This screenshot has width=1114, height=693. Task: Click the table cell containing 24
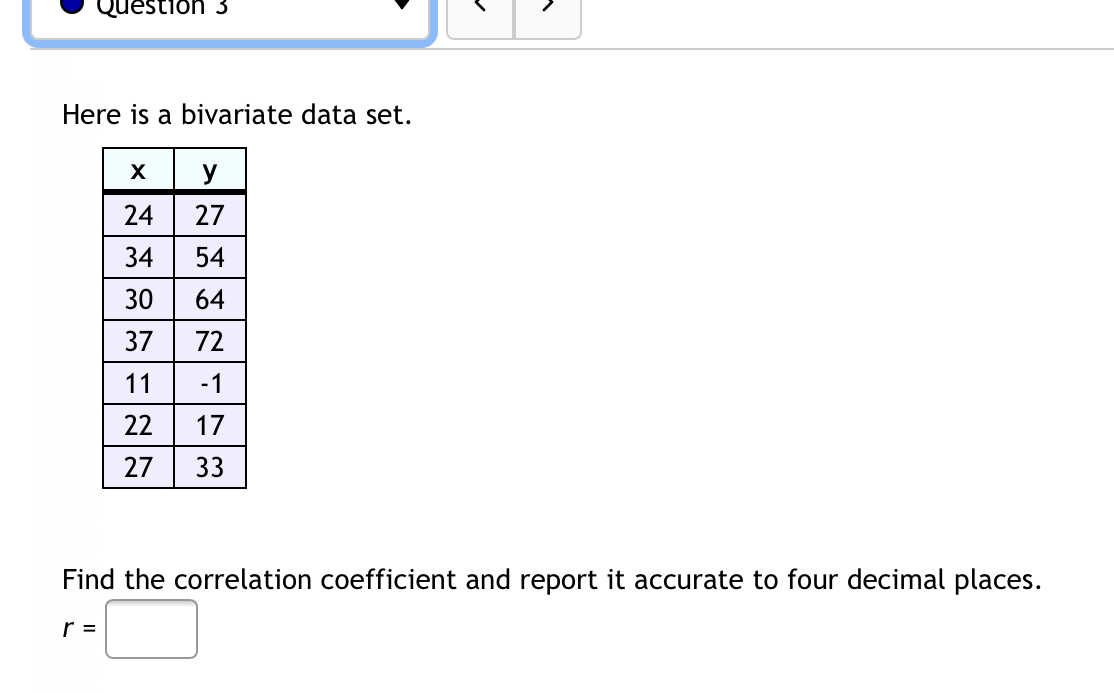137,215
